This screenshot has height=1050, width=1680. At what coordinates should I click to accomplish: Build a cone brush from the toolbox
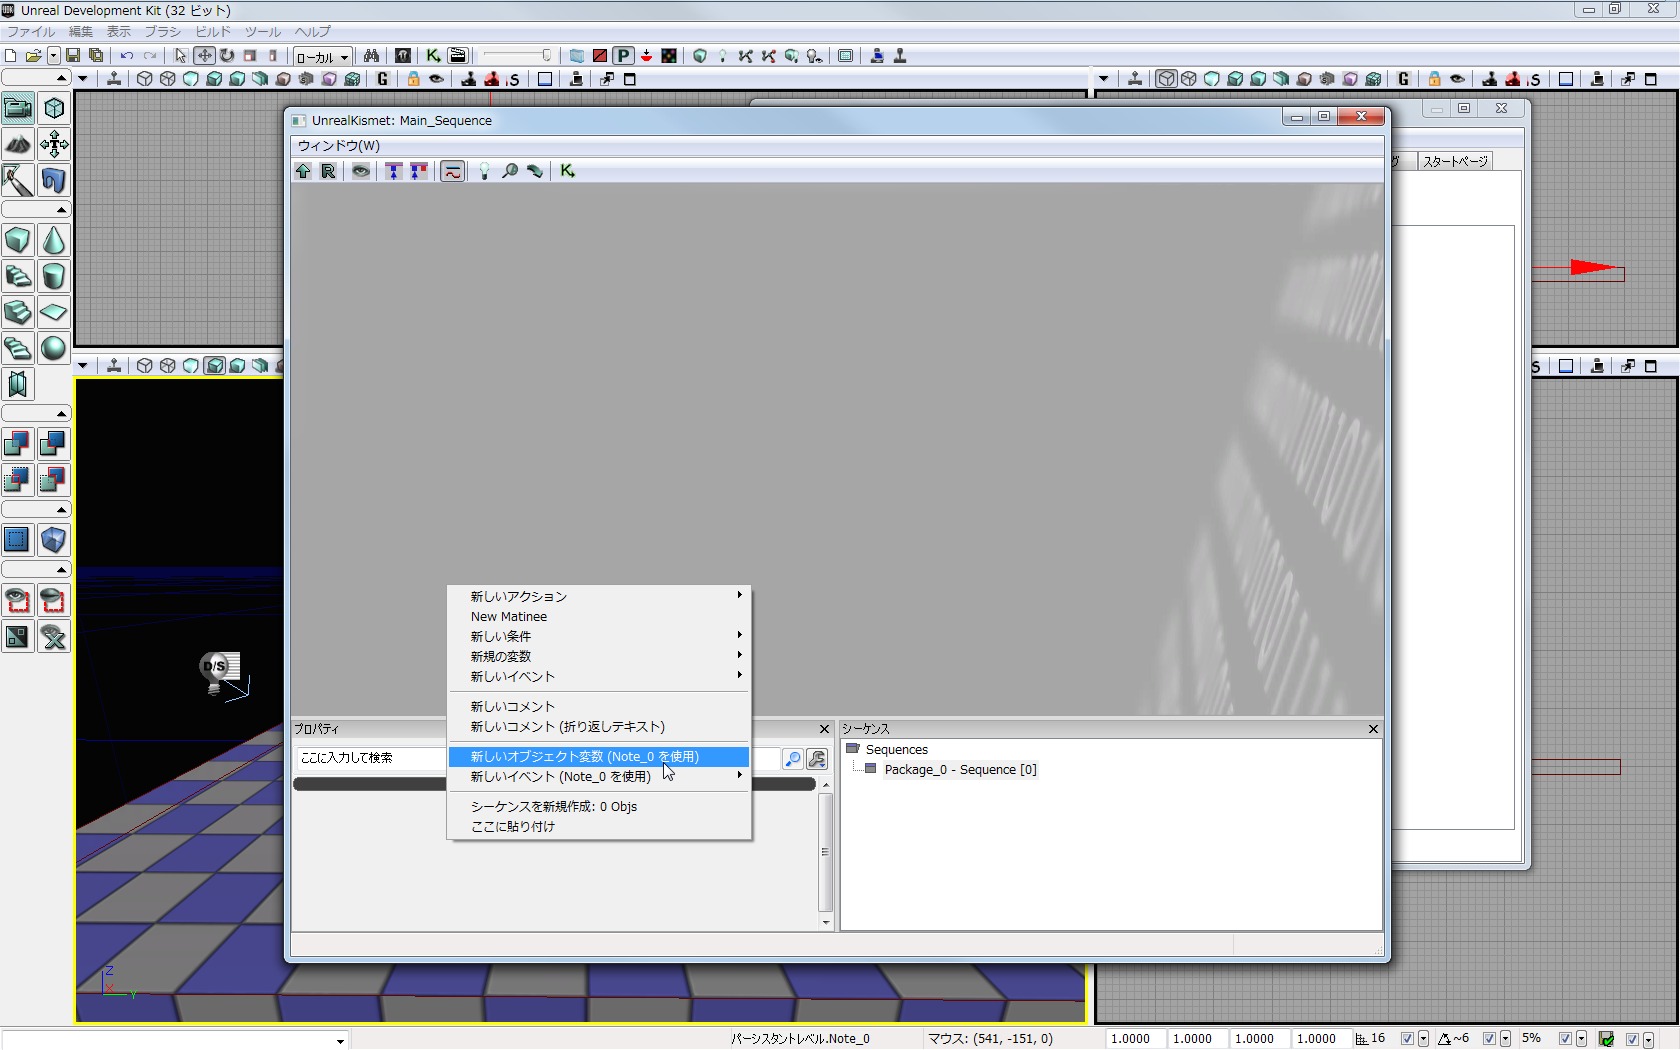(x=54, y=240)
